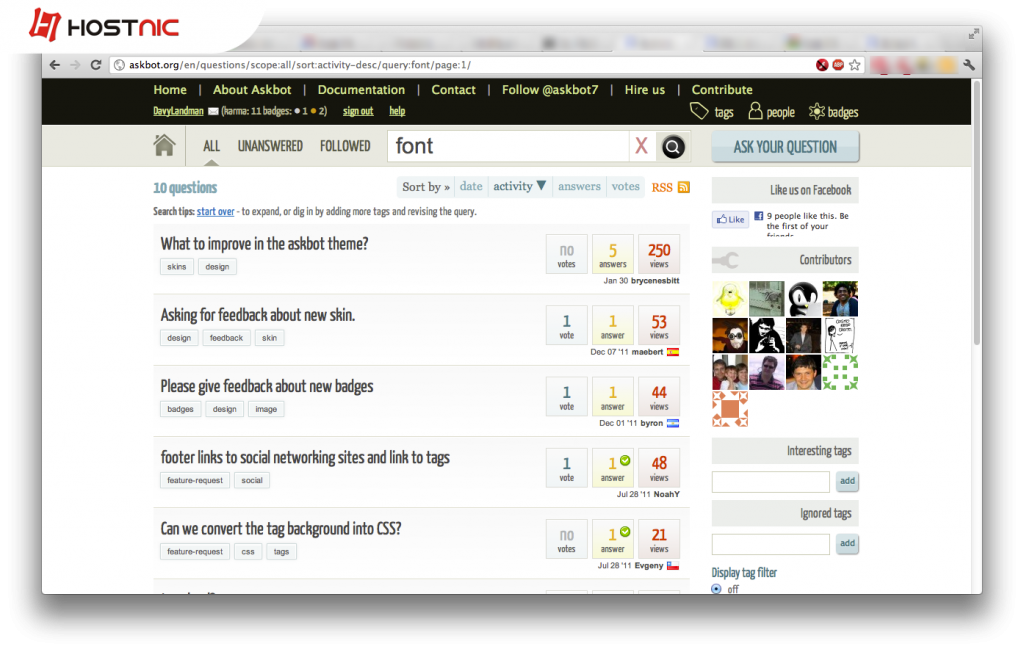The height and width of the screenshot is (652, 1024).
Task: Click Home in the top navigation
Action: point(170,90)
